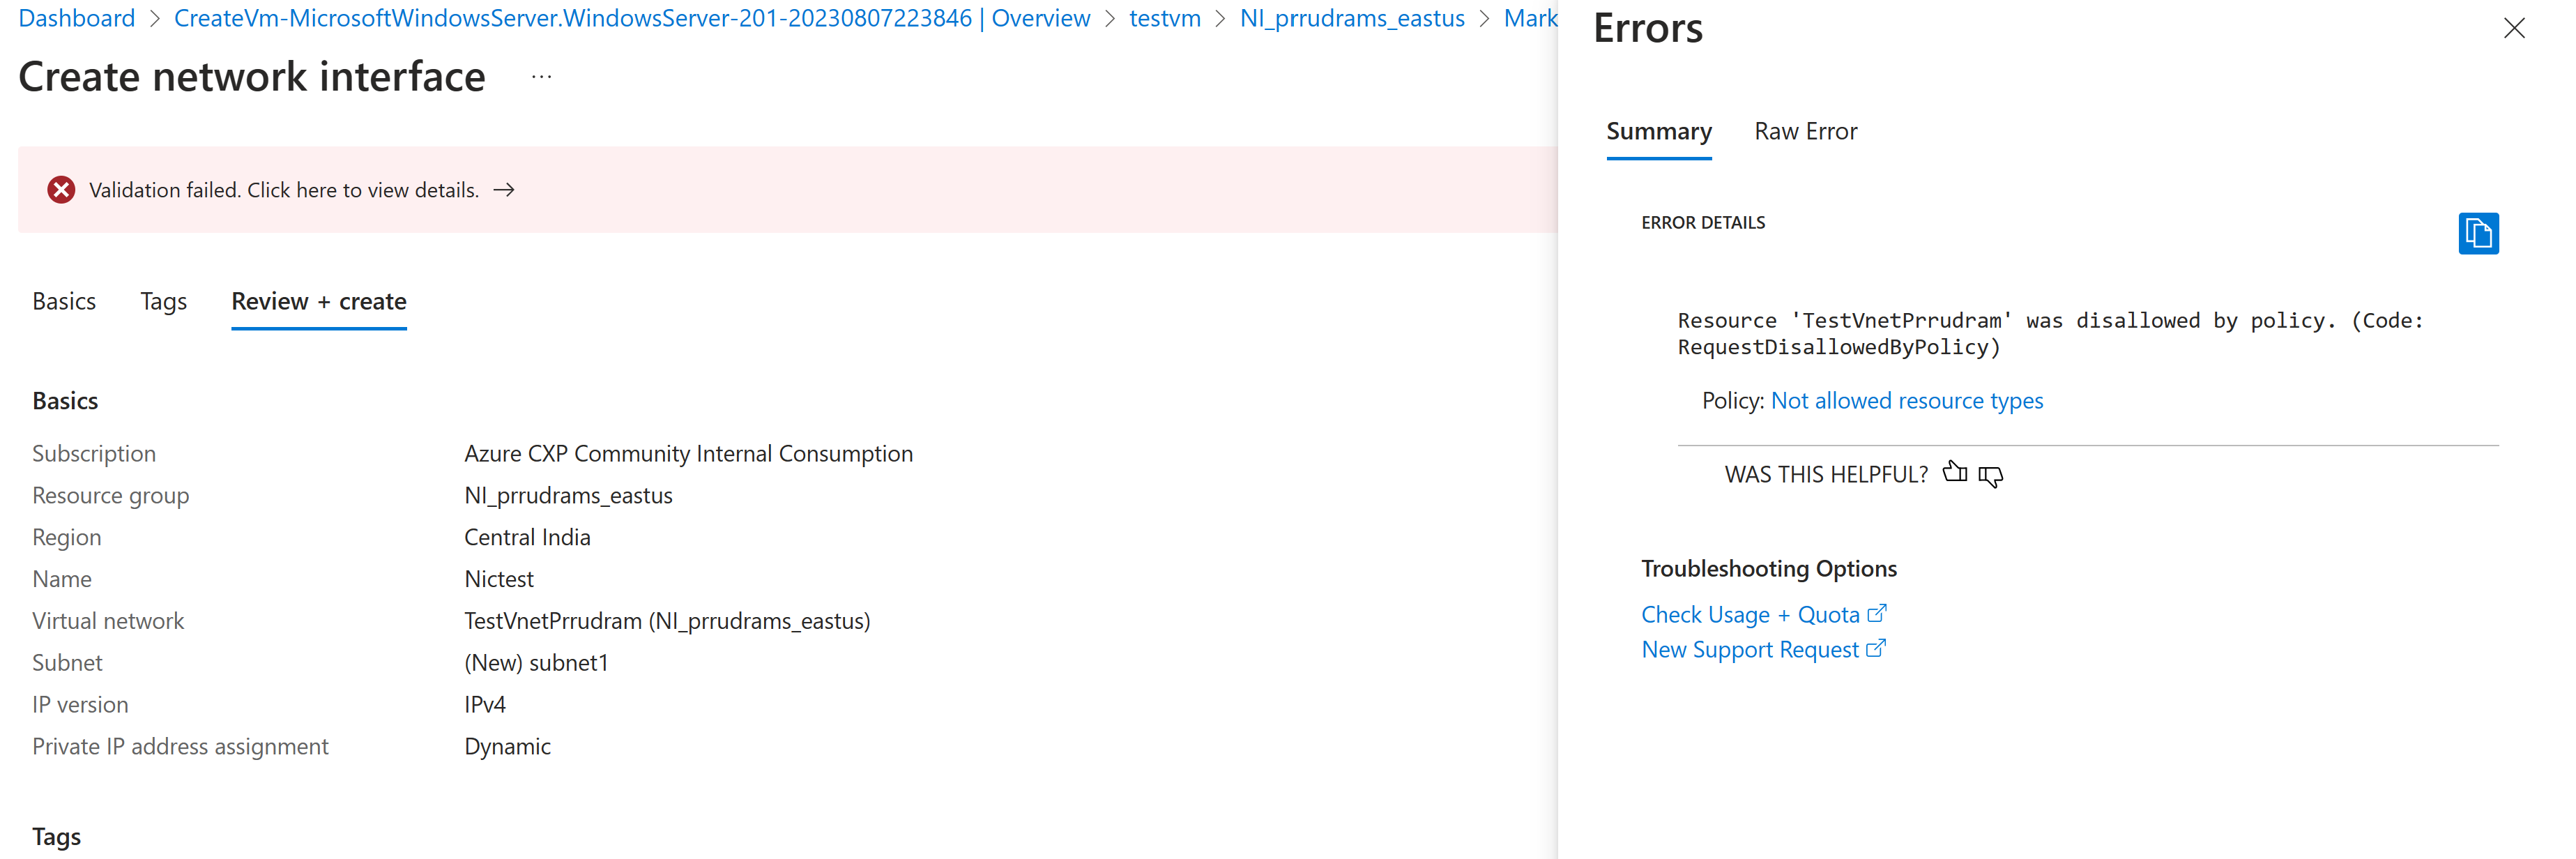Screen dimensions: 2576x859
Task: Click private IP assignment value Dynamic
Action: 507,747
